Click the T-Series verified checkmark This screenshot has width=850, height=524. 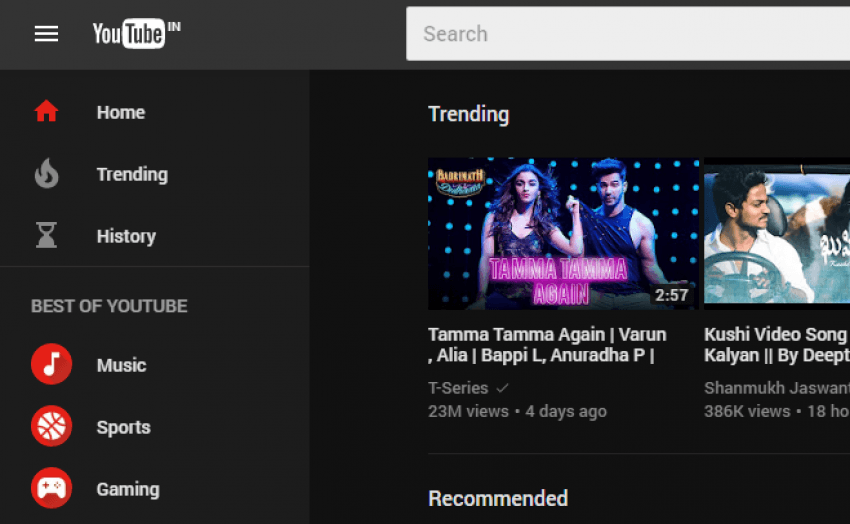[503, 388]
